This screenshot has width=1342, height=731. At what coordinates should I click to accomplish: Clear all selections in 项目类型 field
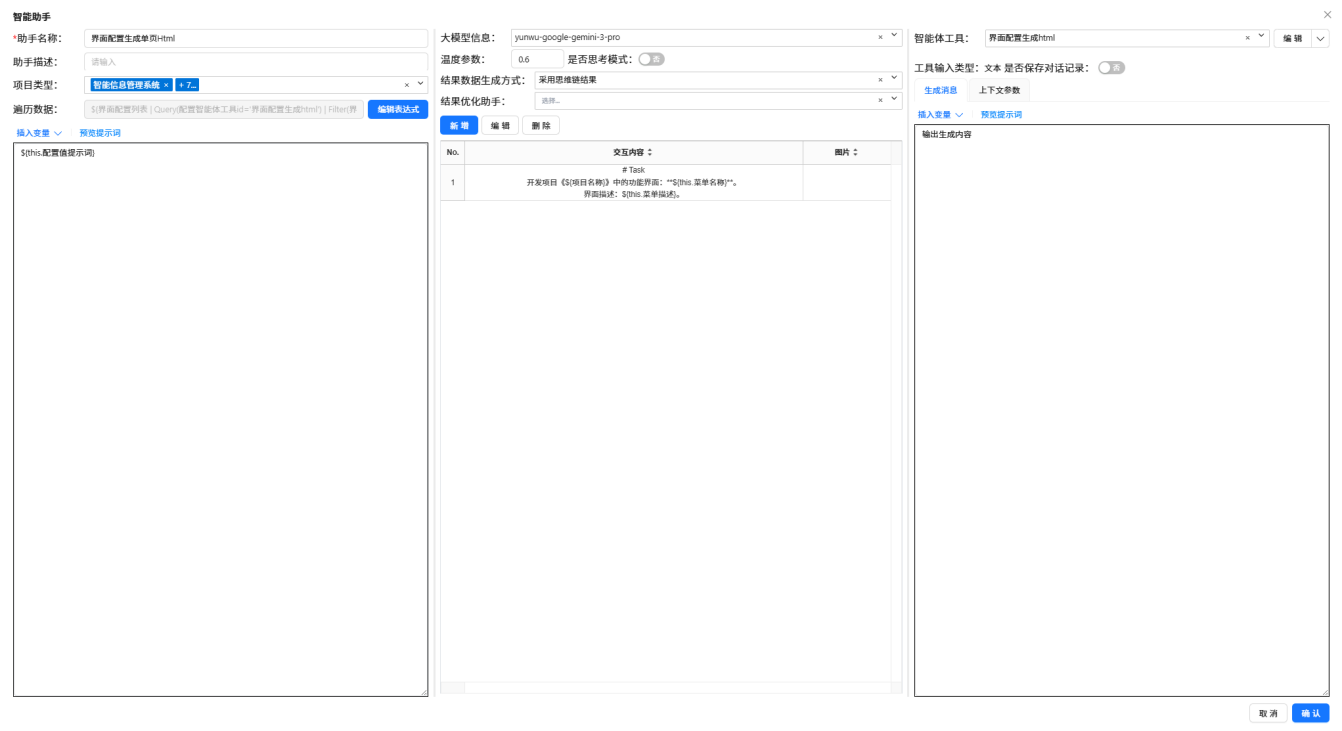point(407,85)
